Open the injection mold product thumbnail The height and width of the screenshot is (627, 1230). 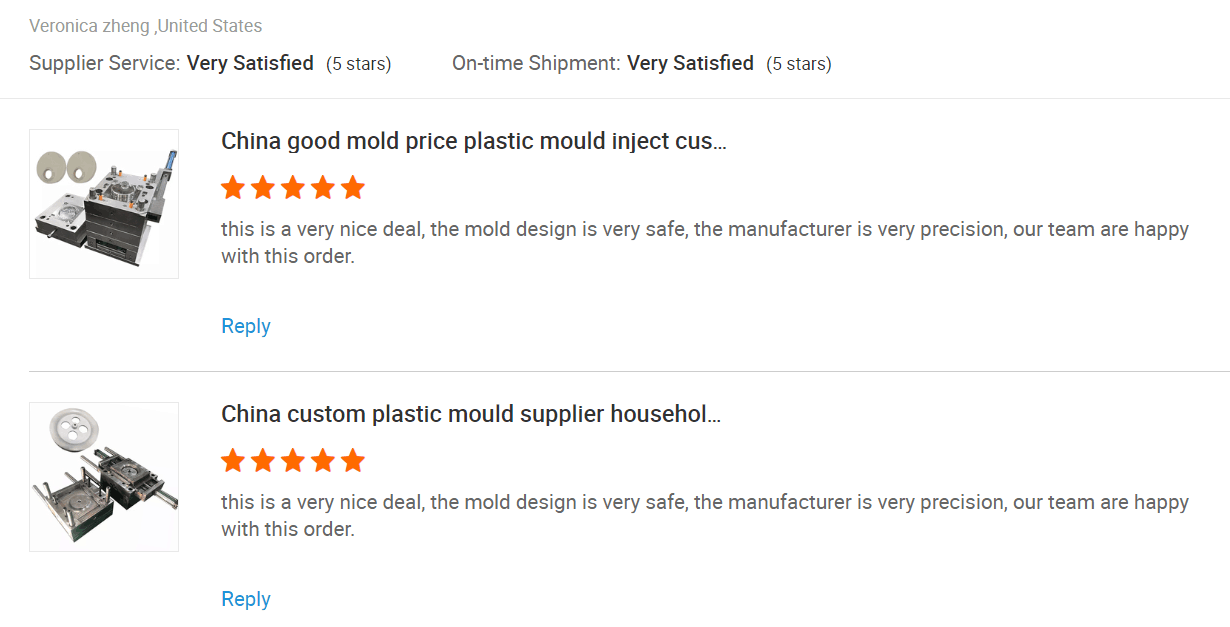click(104, 204)
